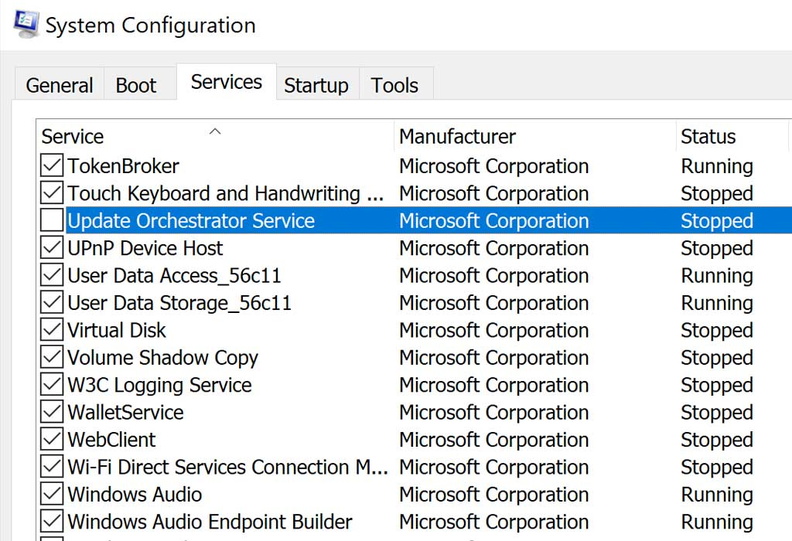Click Running status of Windows Audio Endpoint Builder
The image size is (792, 541).
coord(717,521)
